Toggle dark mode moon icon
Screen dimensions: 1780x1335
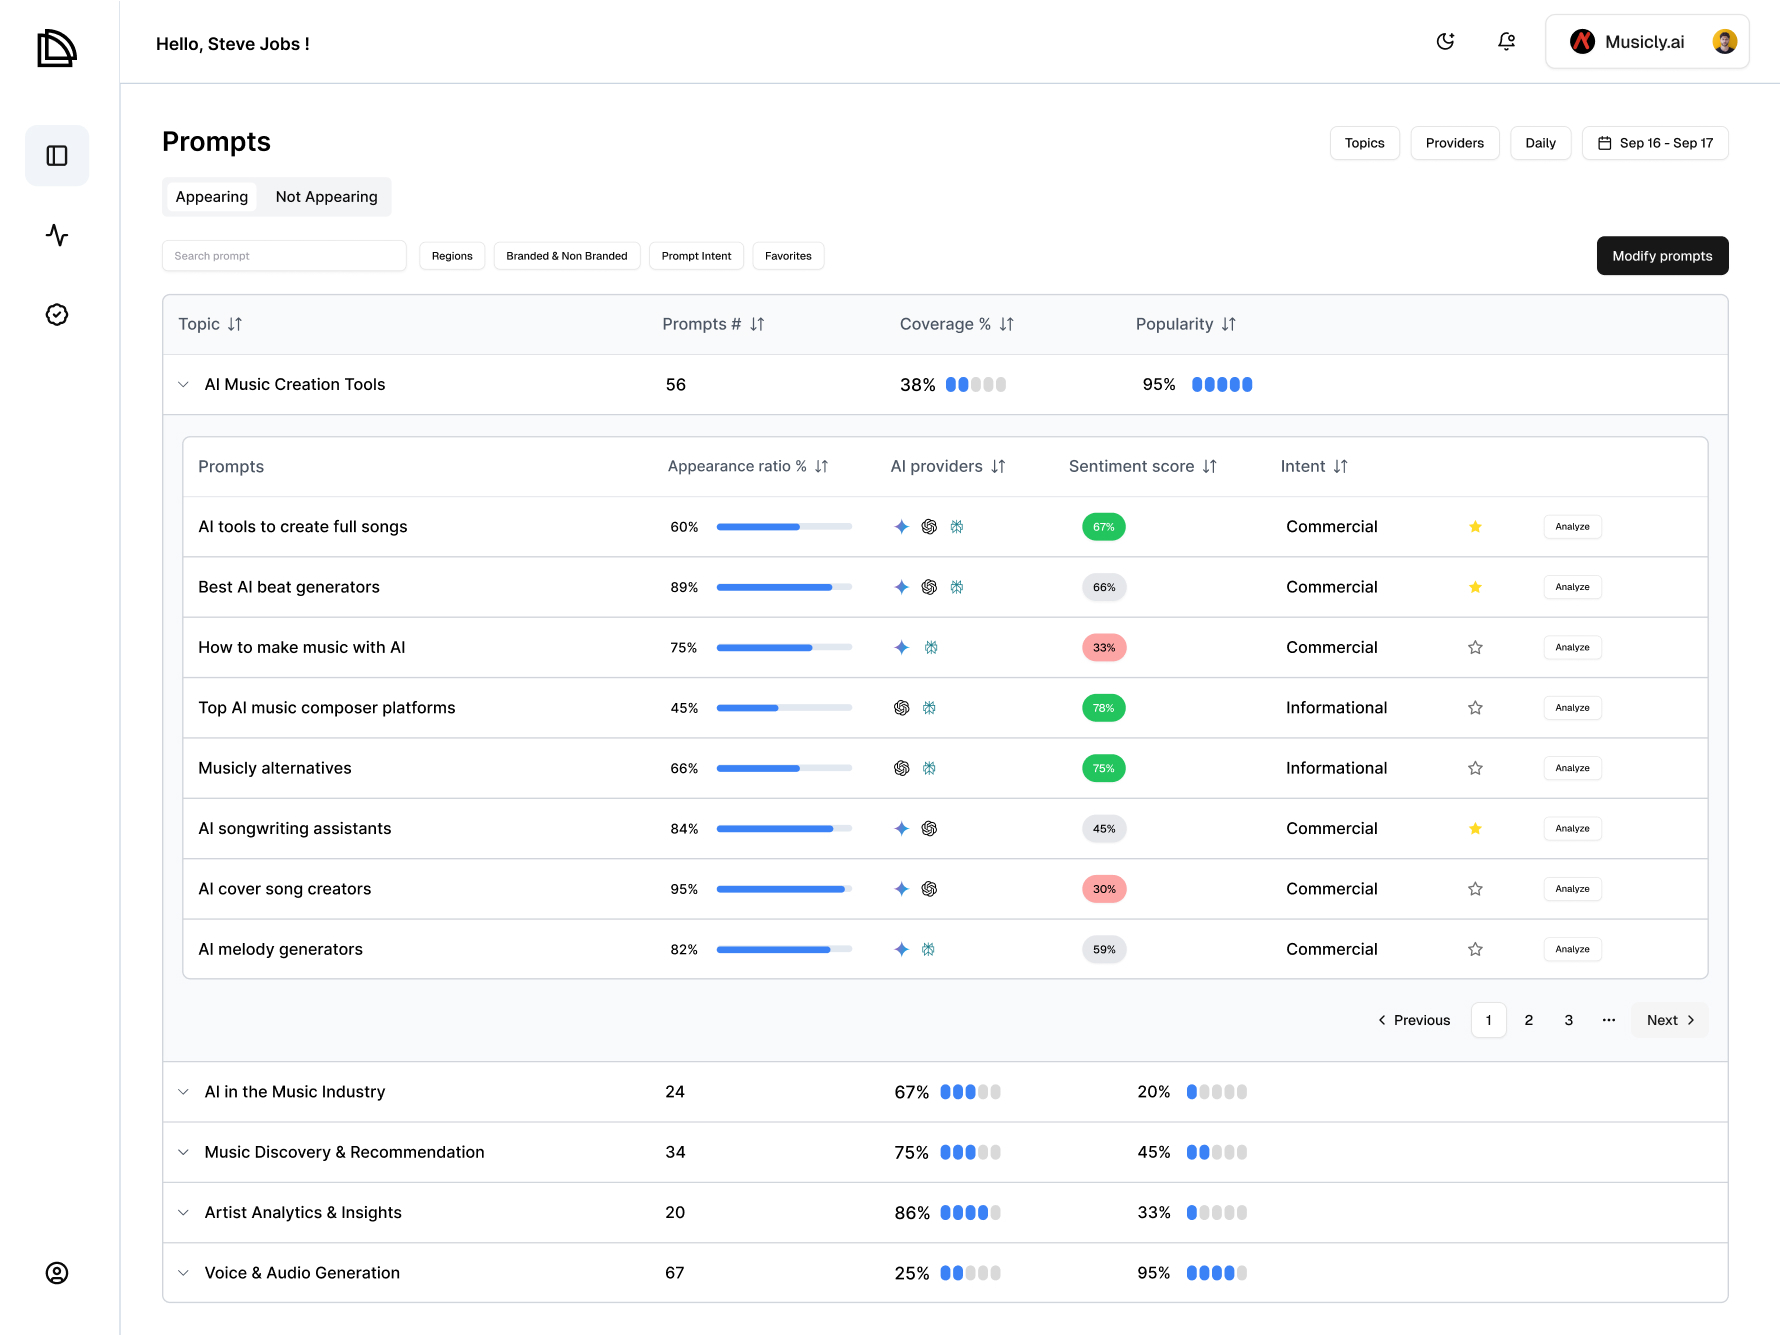coord(1445,42)
